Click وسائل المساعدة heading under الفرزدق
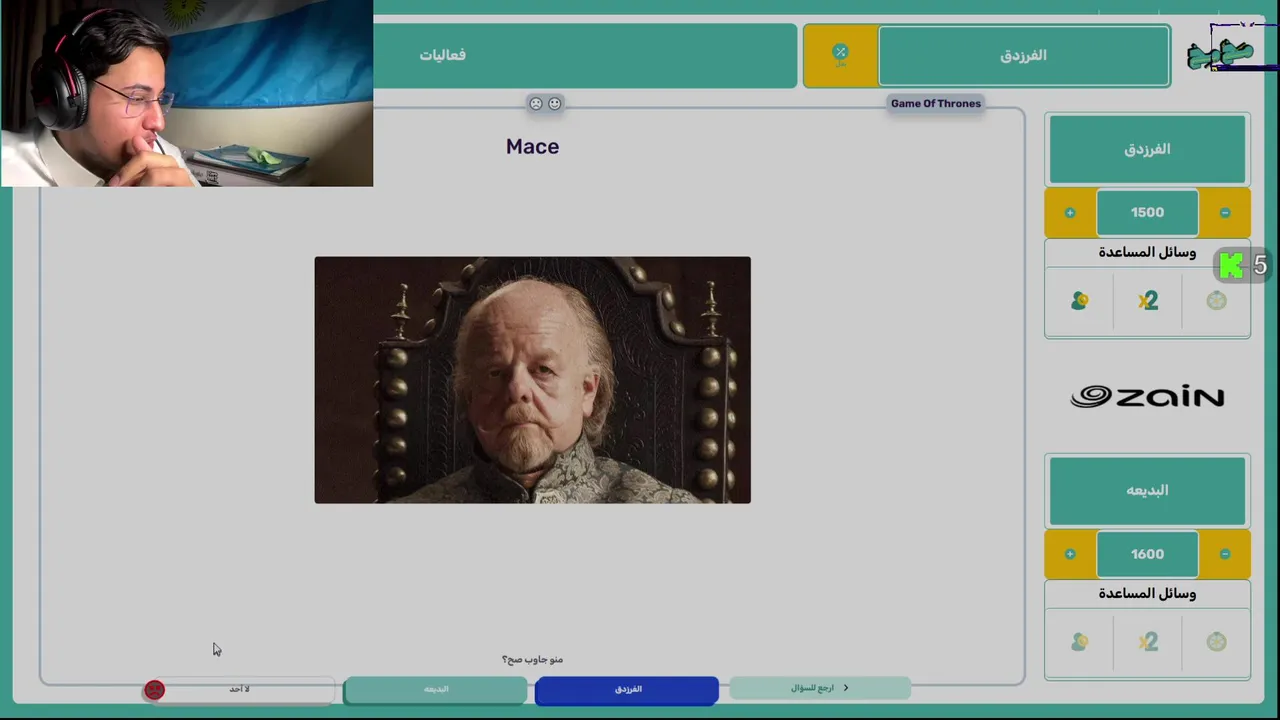 click(1147, 252)
